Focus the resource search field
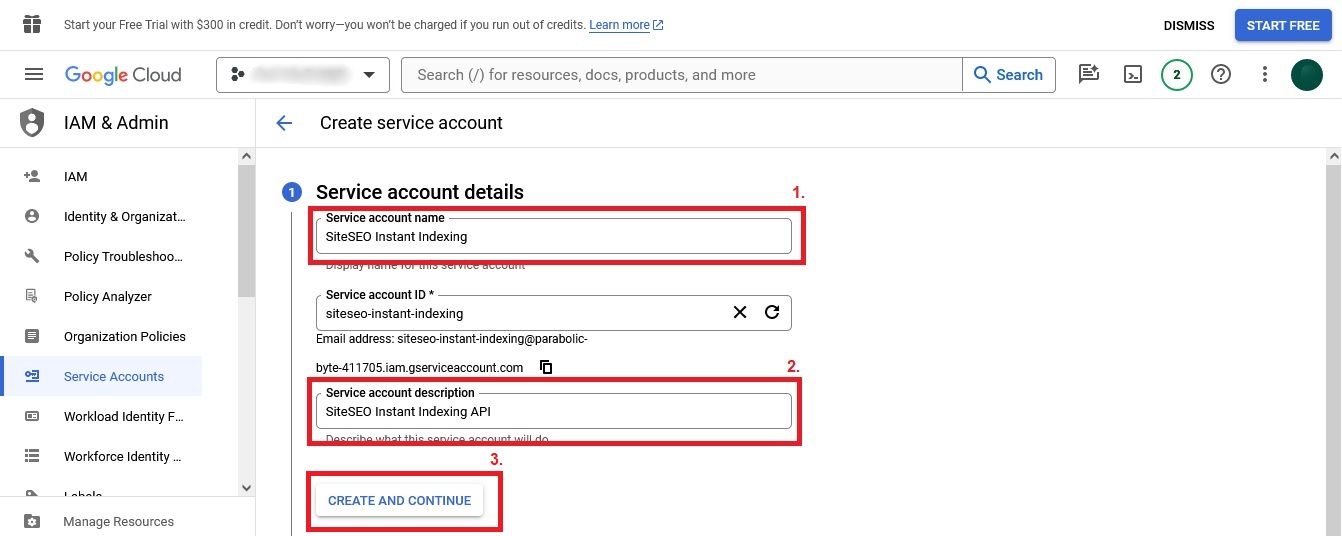 click(x=682, y=75)
